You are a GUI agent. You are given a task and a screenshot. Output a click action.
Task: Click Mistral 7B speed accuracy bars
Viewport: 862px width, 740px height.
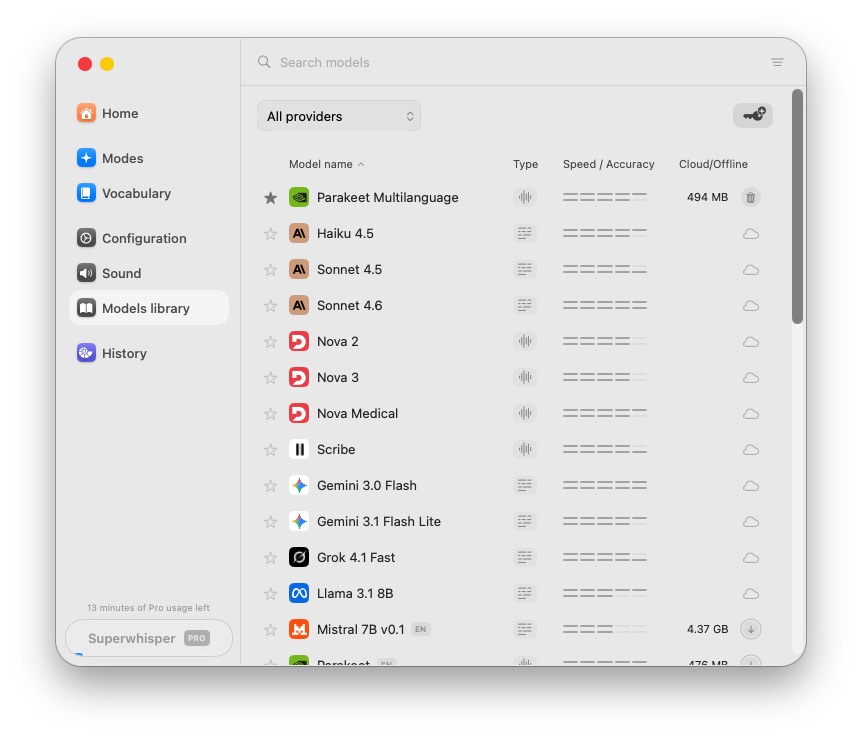coord(605,629)
